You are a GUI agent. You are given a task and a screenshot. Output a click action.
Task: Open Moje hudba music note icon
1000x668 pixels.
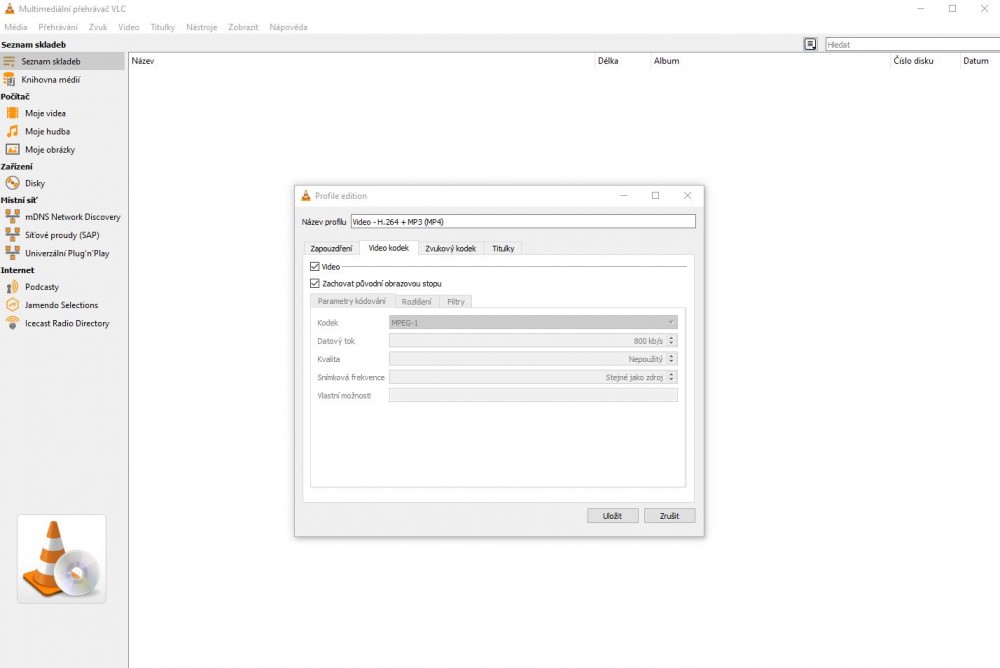pyautogui.click(x=13, y=131)
